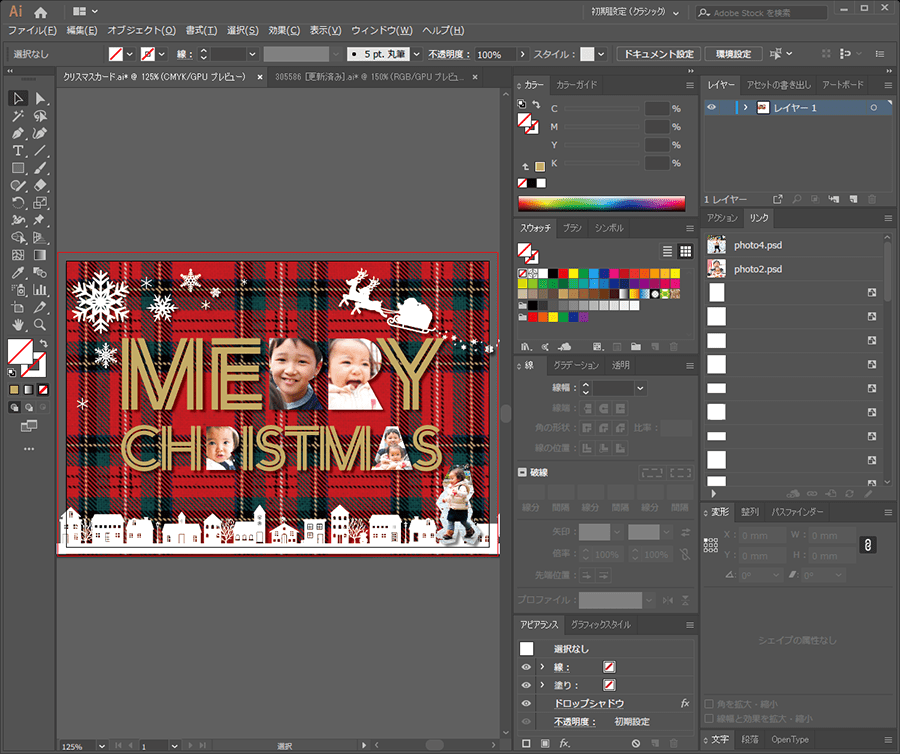
Task: Switch to the アートボード tab
Action: click(x=842, y=85)
